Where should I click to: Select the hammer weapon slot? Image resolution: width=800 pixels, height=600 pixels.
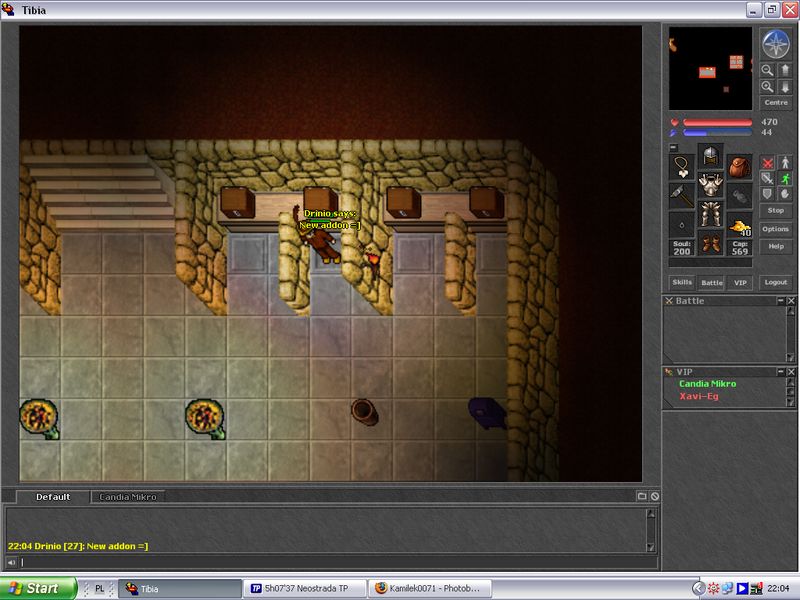coord(682,195)
